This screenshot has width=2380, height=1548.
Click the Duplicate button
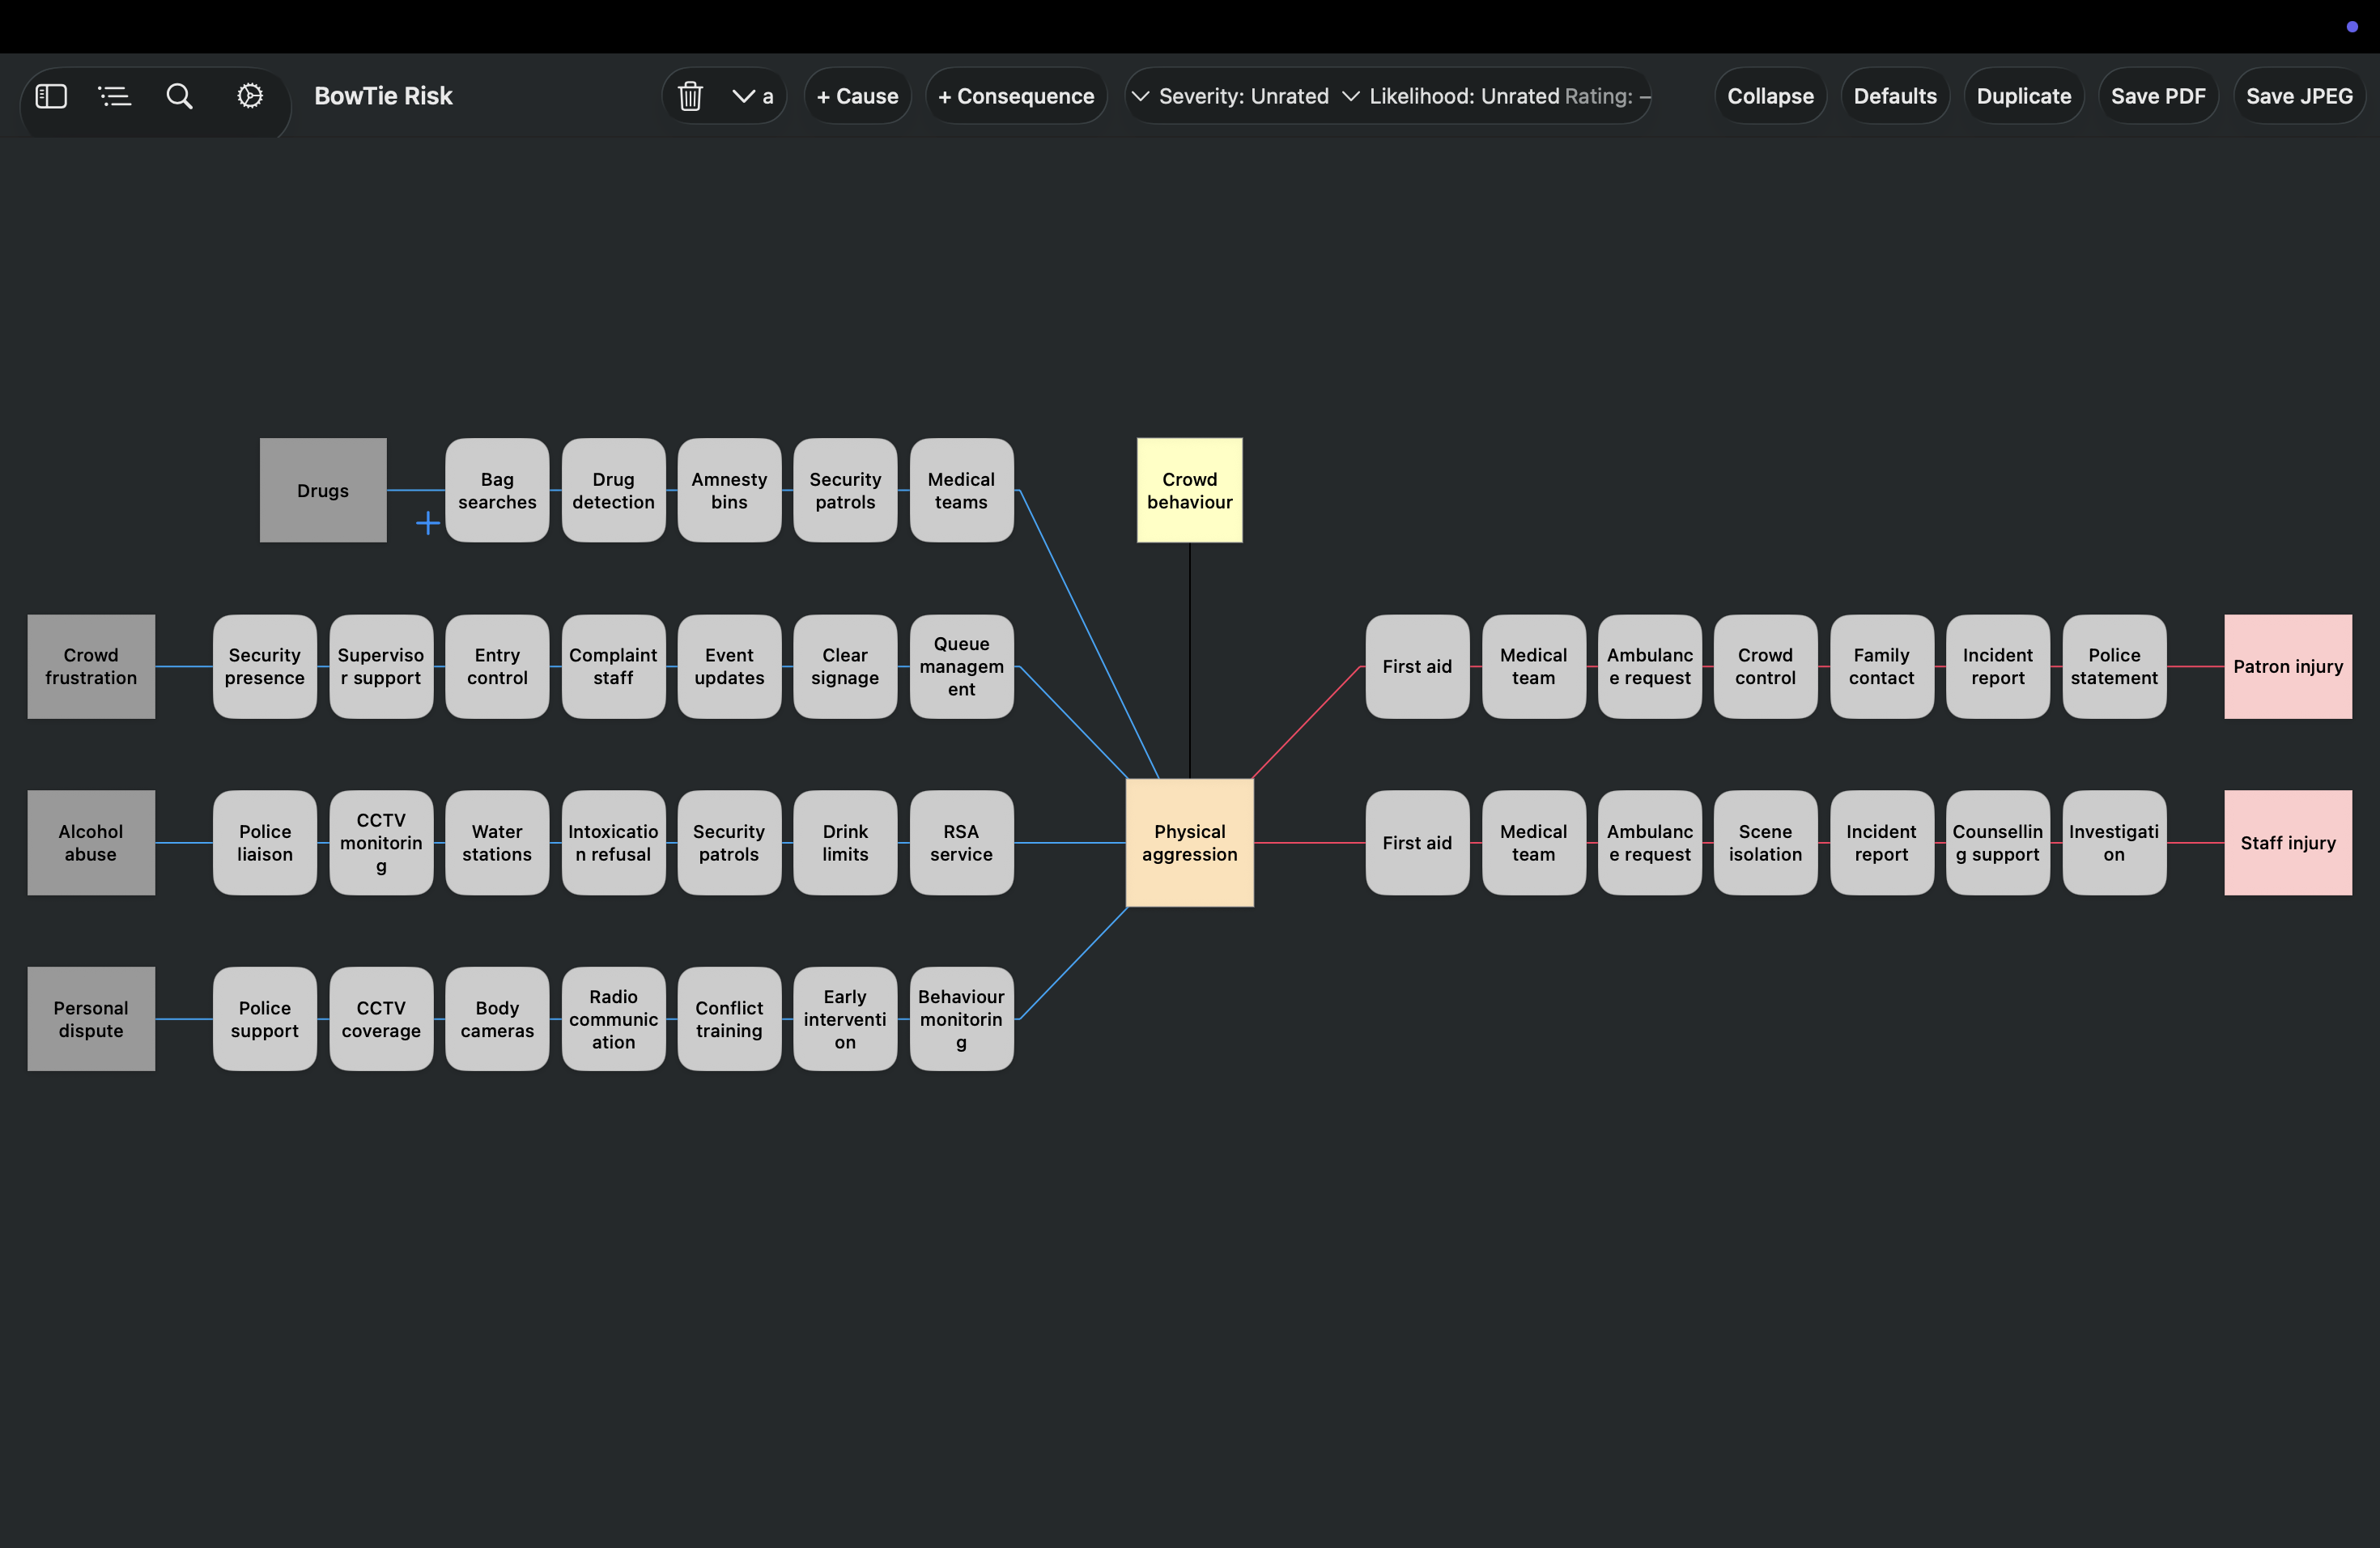coord(2024,96)
